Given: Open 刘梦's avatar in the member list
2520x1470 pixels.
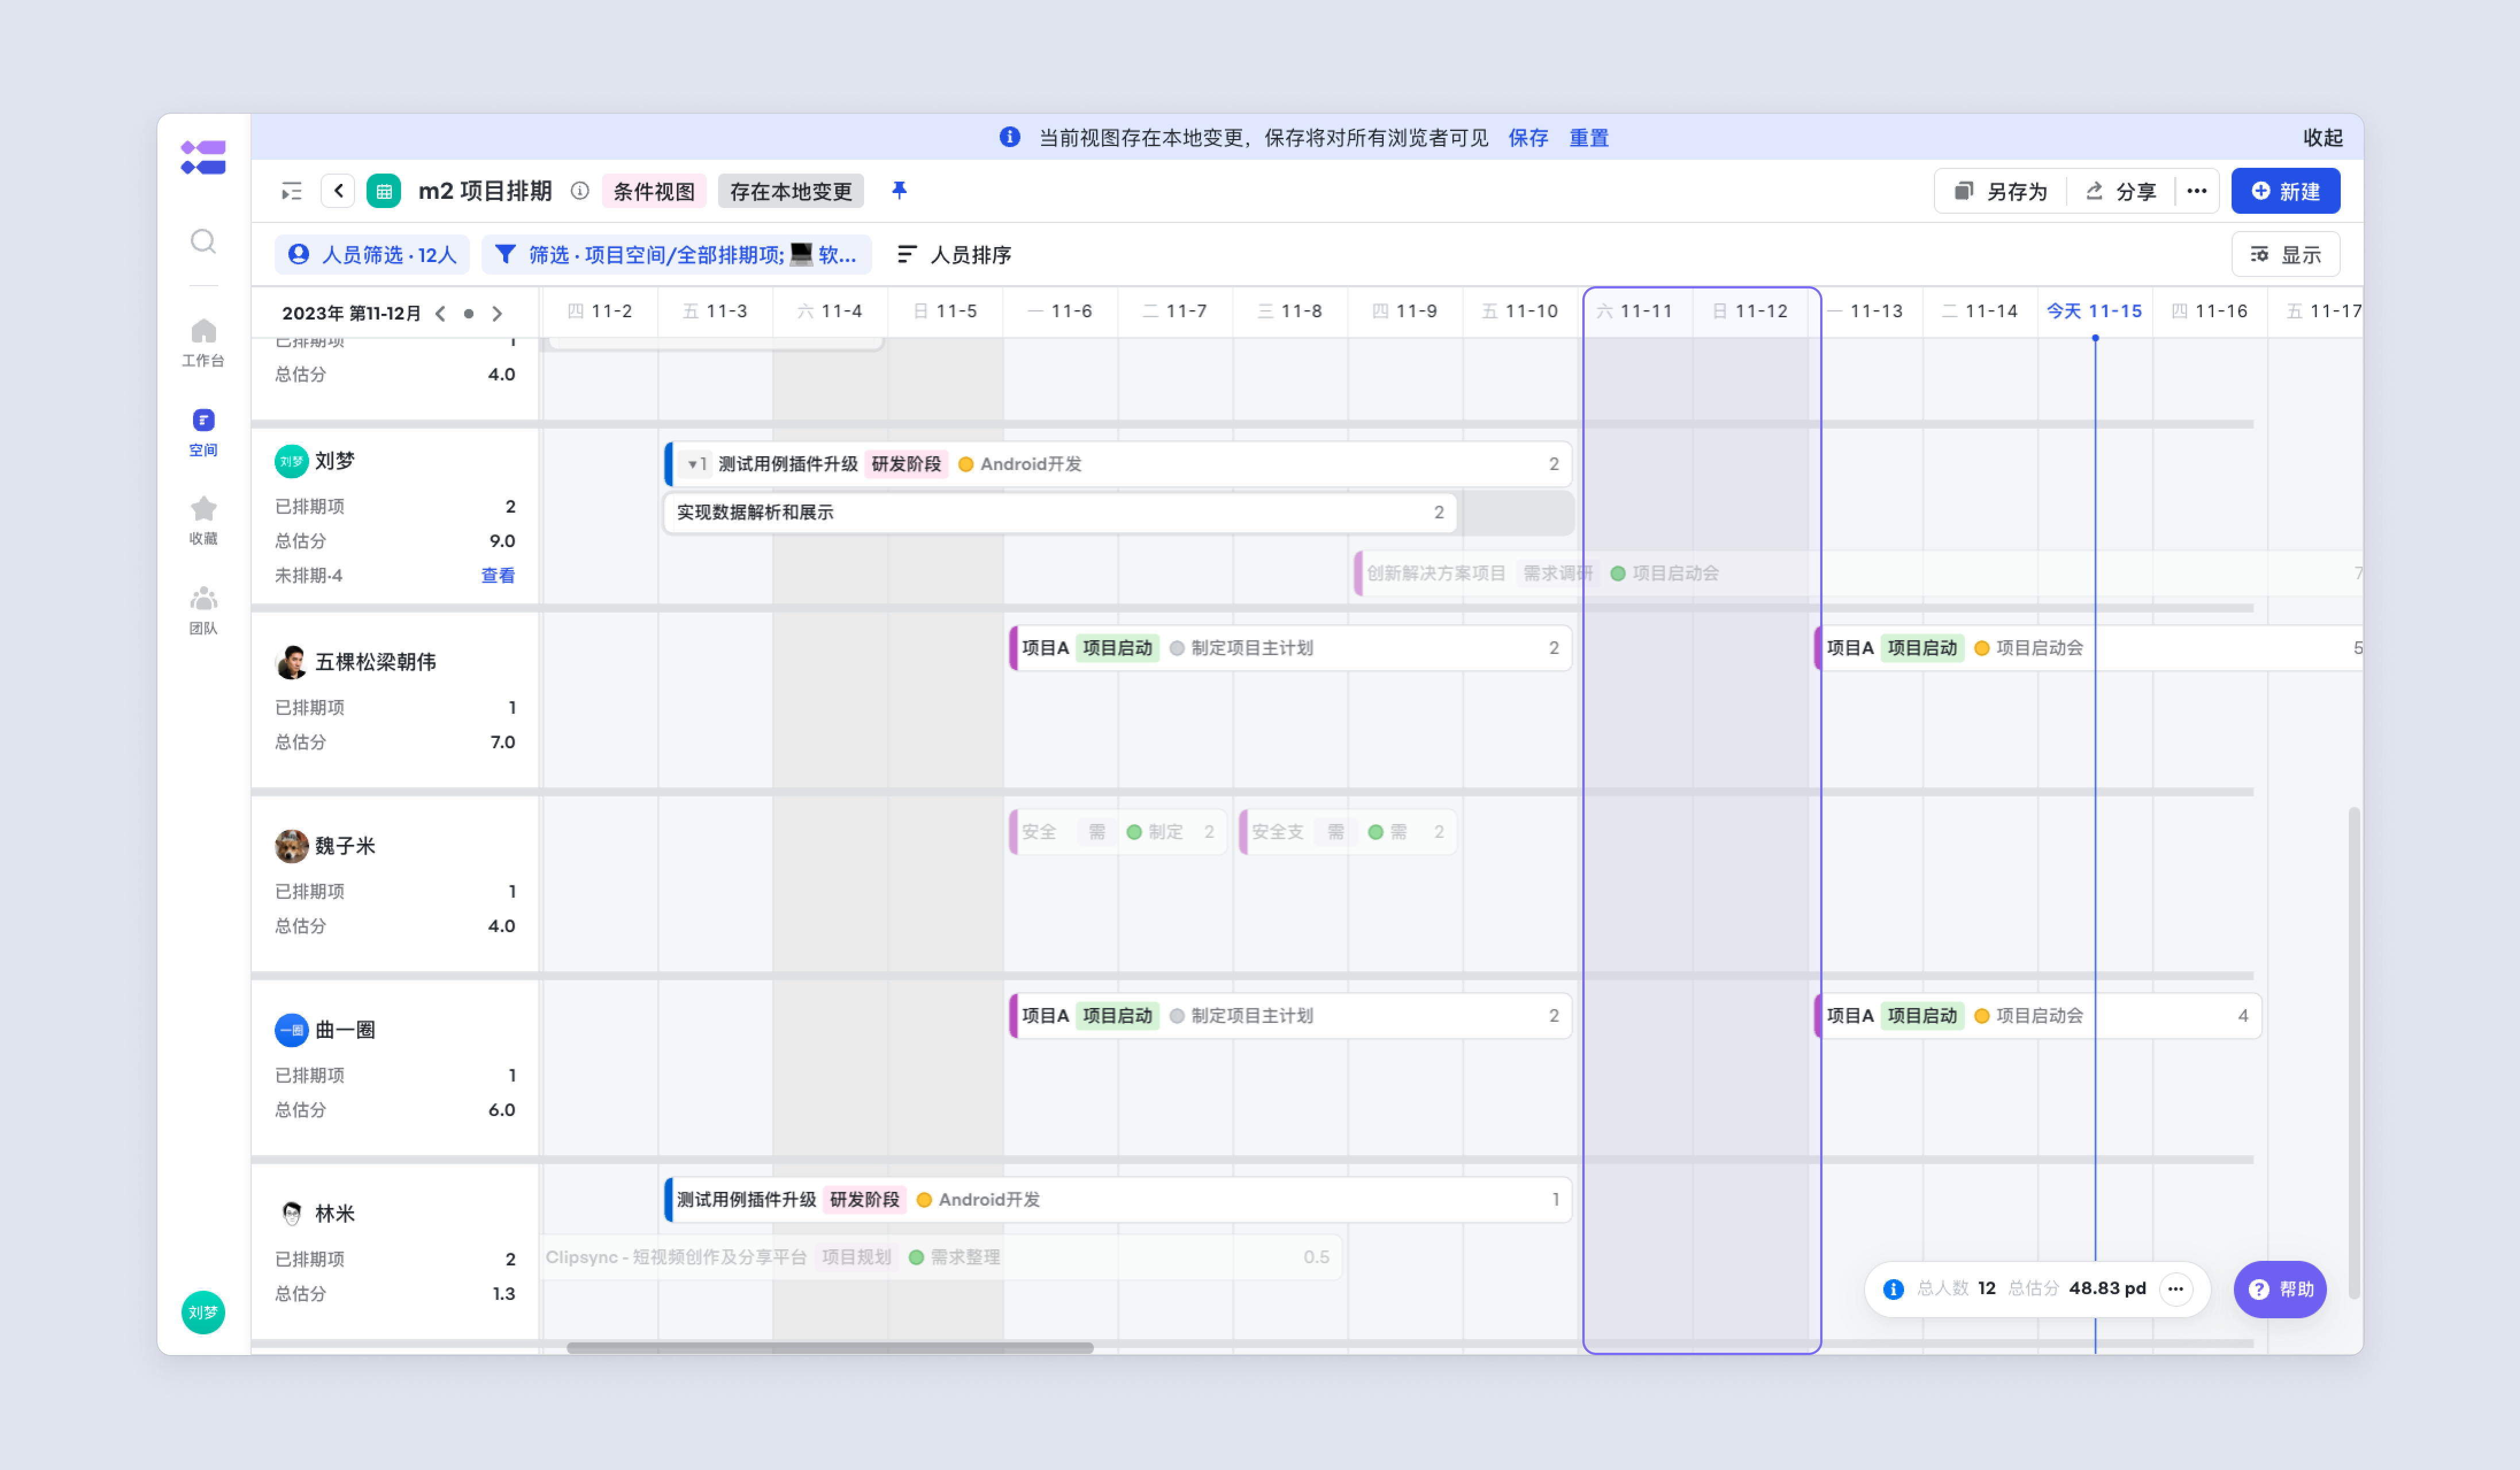Looking at the screenshot, I should tap(291, 461).
